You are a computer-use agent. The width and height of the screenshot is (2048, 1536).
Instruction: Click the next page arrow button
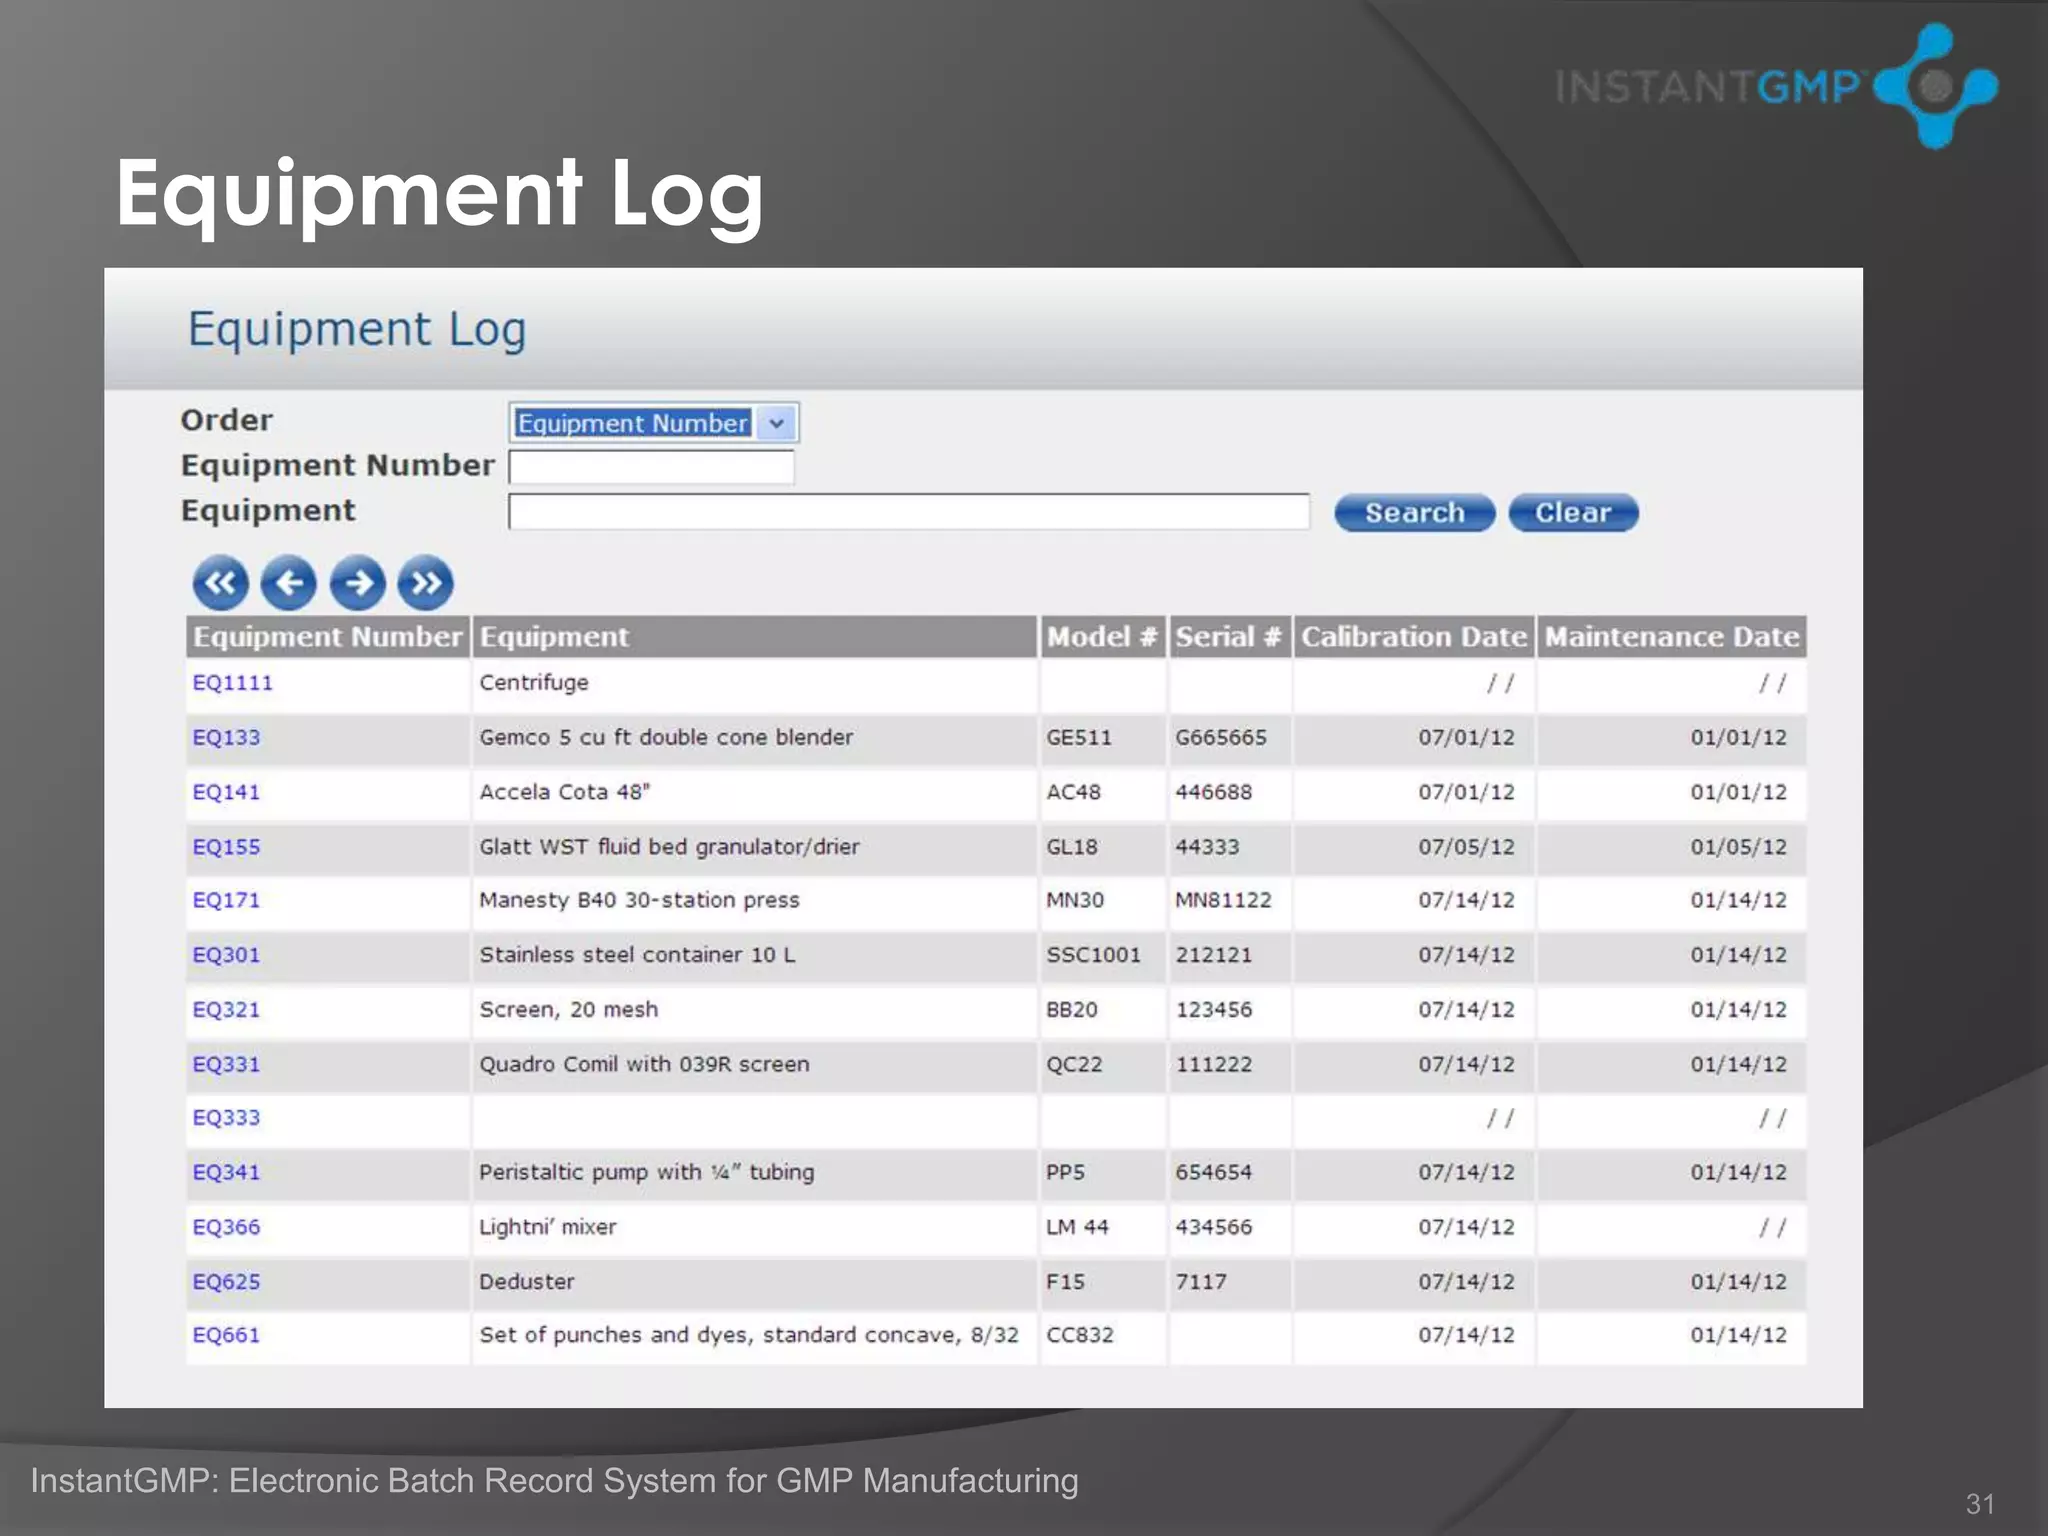click(357, 583)
